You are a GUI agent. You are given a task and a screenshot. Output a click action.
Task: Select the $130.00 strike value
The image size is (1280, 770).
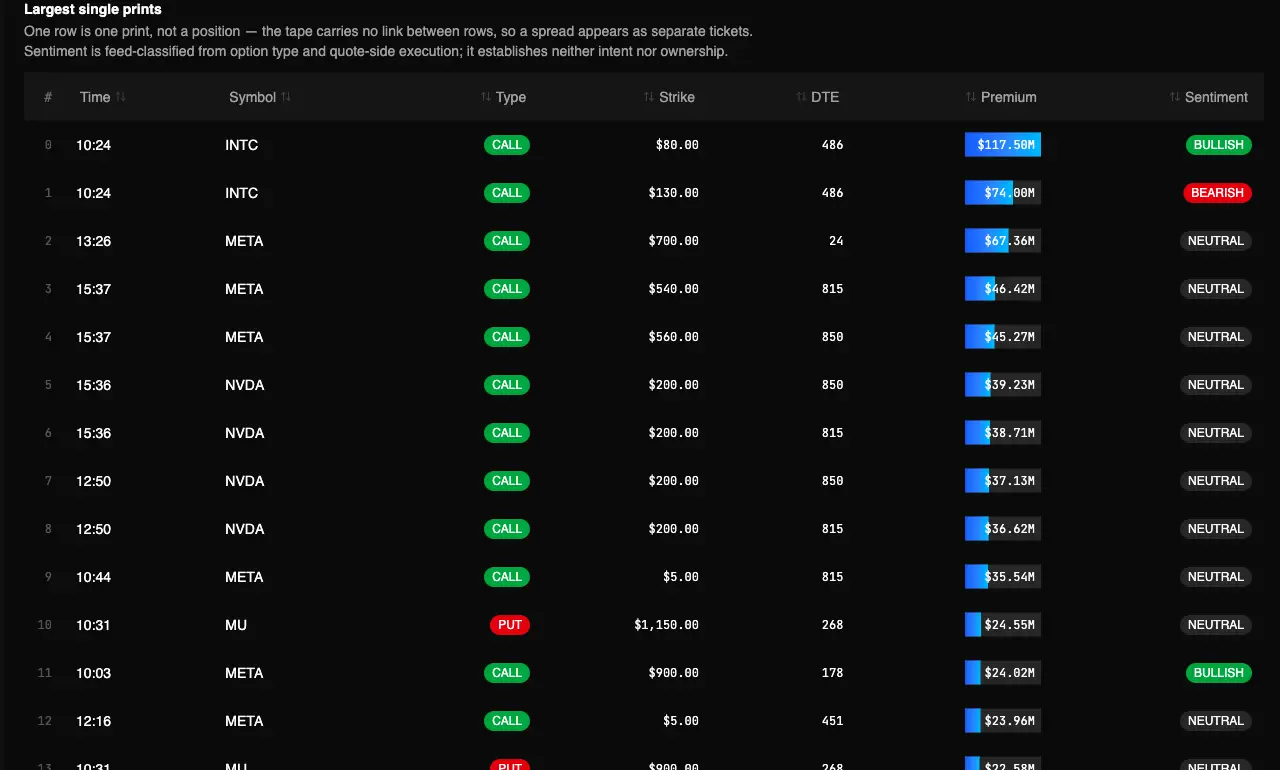tap(674, 193)
